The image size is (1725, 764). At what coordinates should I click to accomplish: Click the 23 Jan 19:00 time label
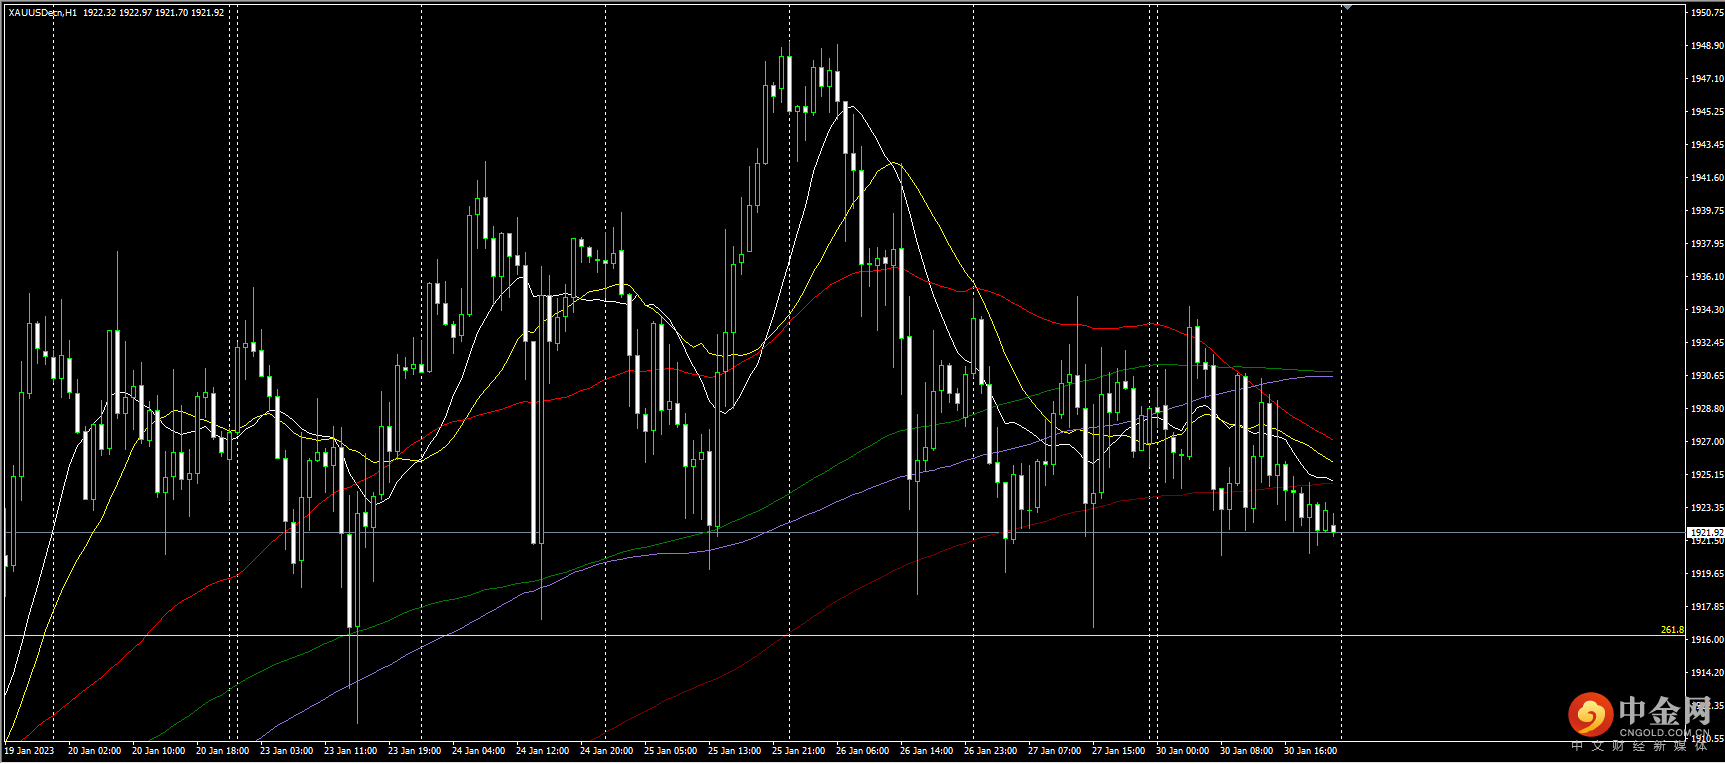[414, 751]
